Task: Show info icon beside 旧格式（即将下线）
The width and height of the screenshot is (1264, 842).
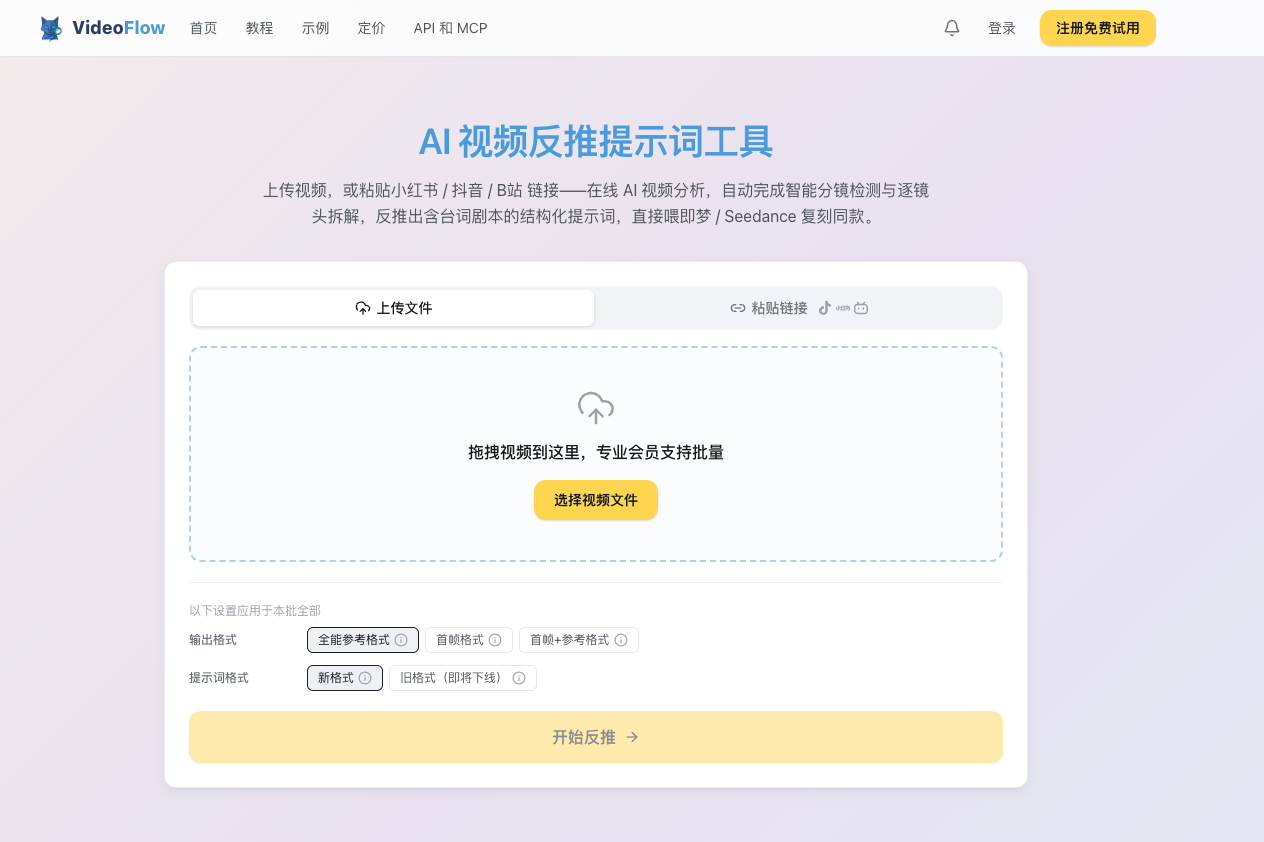Action: coord(519,678)
